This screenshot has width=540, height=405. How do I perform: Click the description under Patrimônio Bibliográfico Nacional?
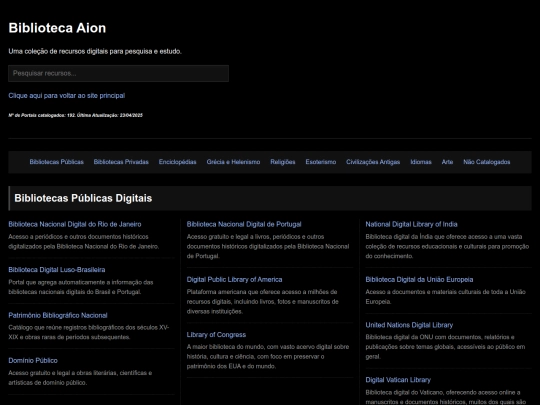point(89,332)
